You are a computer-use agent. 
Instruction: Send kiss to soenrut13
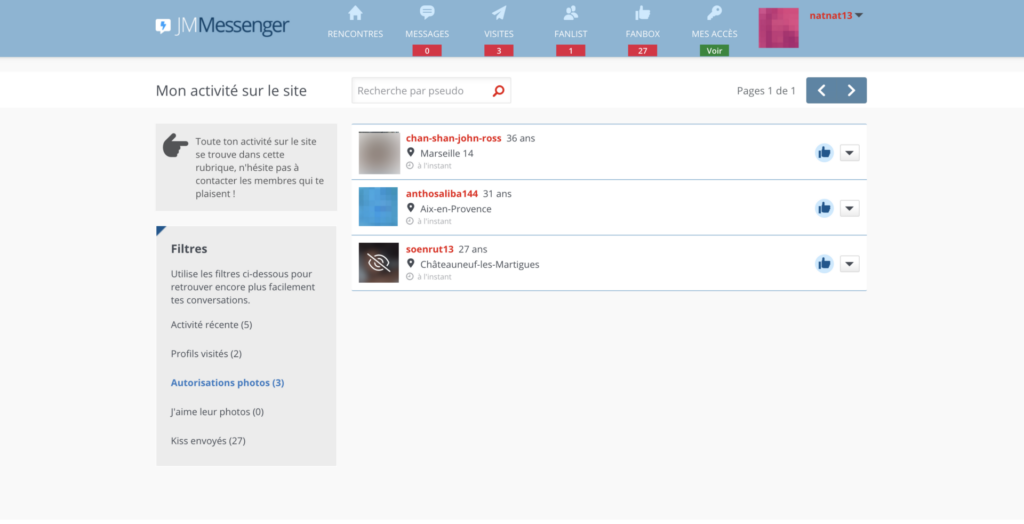pyautogui.click(x=824, y=264)
